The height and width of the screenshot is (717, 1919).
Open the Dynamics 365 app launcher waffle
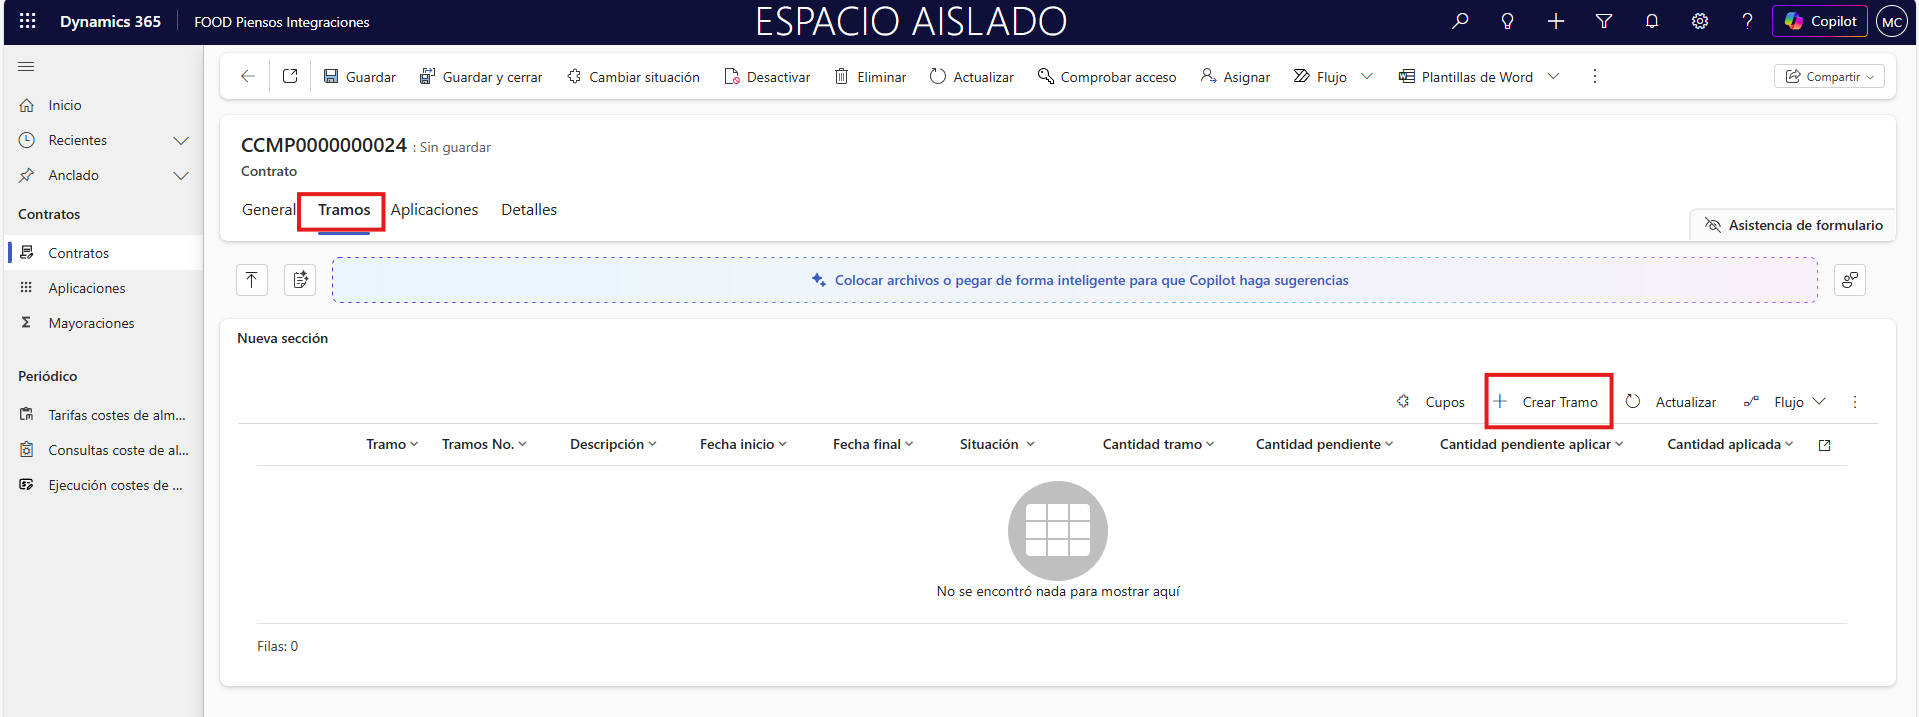(28, 21)
